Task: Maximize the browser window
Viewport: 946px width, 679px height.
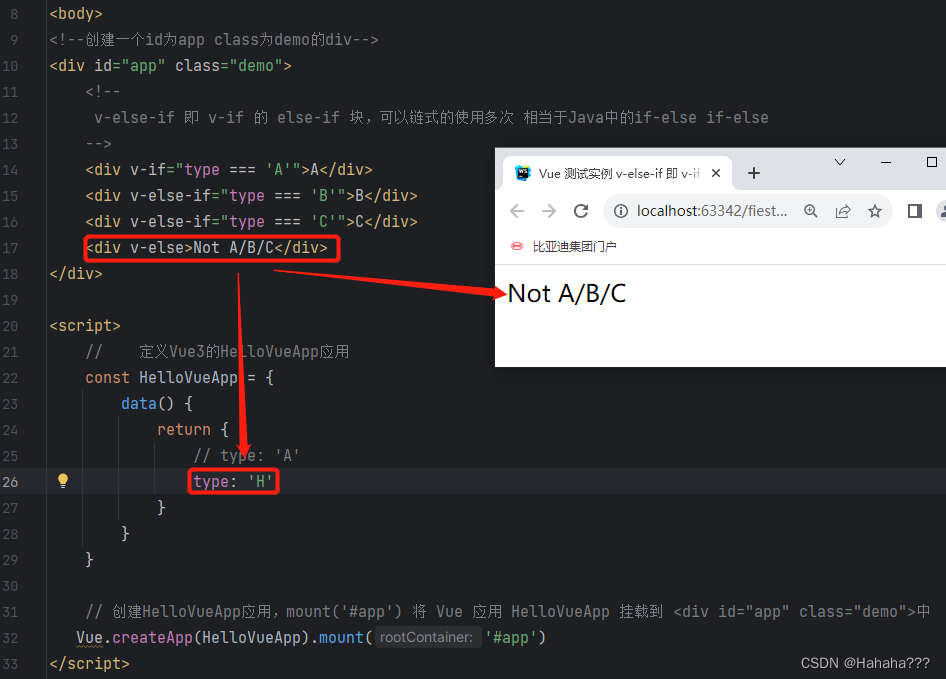Action: click(932, 162)
